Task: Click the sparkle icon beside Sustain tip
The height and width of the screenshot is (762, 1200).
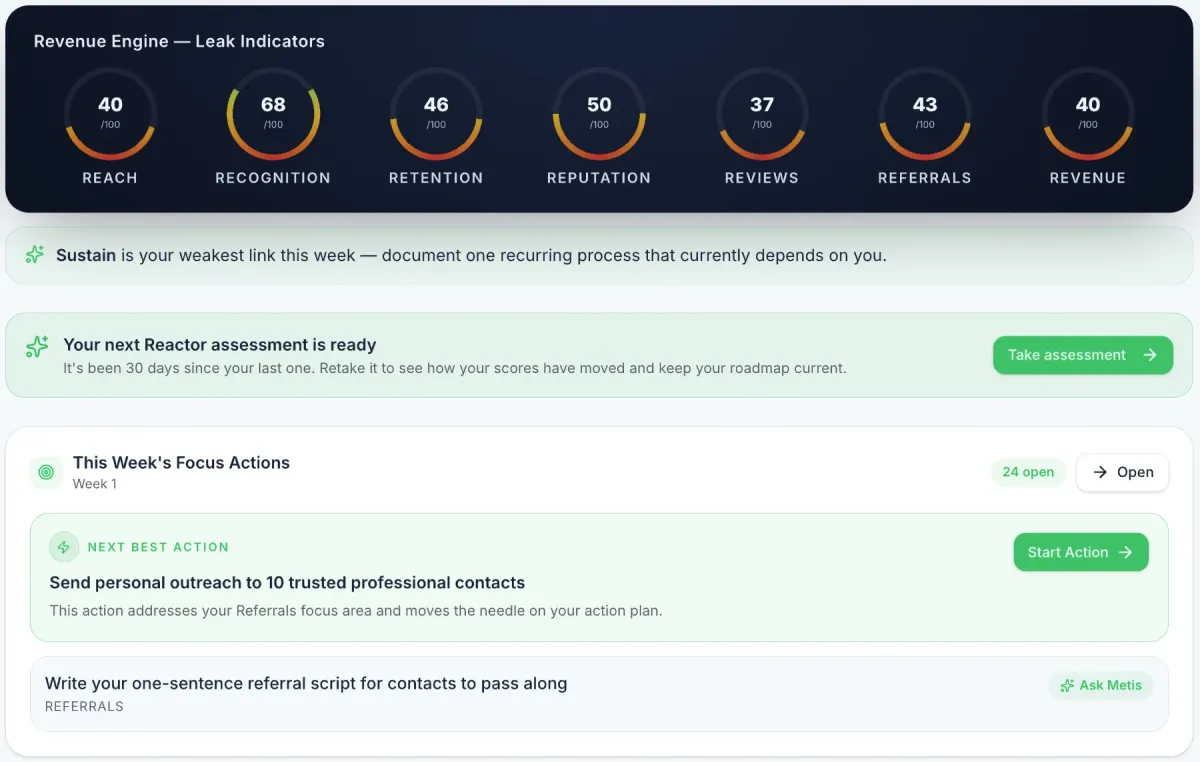Action: (35, 255)
